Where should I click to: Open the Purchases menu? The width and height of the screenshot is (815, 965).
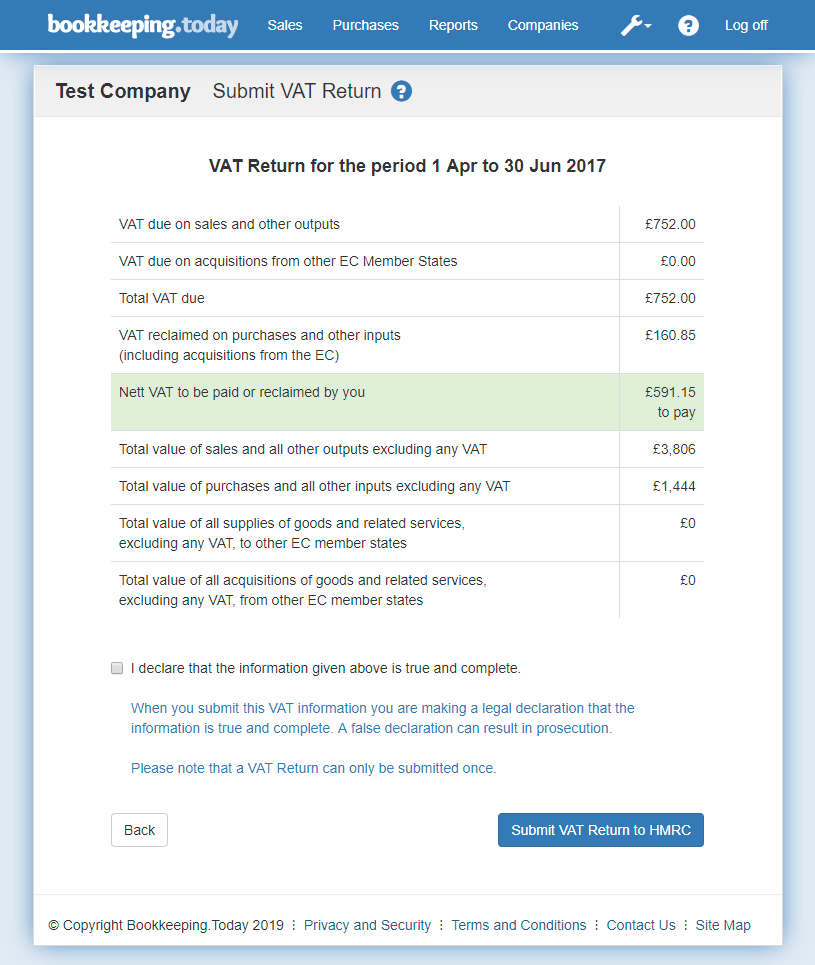tap(365, 25)
